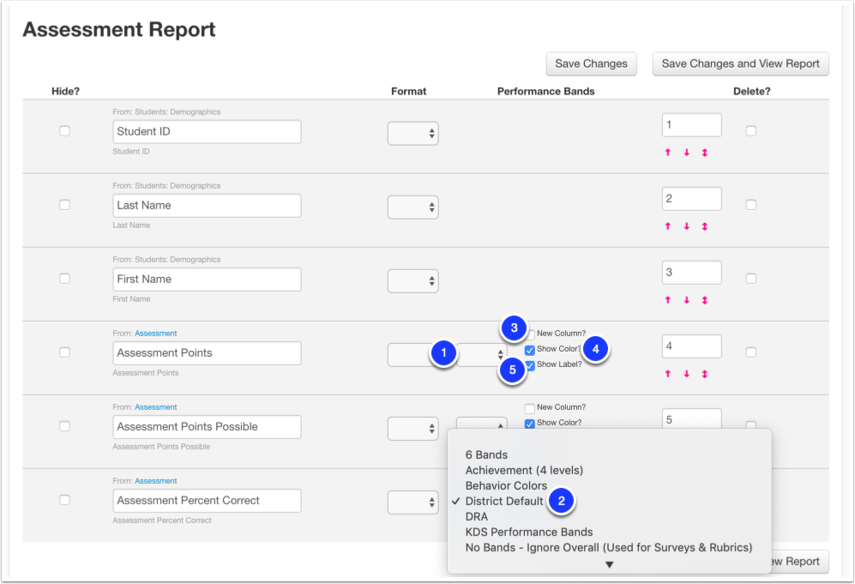Image resolution: width=855 pixels, height=584 pixels.
Task: Move the Student ID row up
Action: click(x=668, y=152)
